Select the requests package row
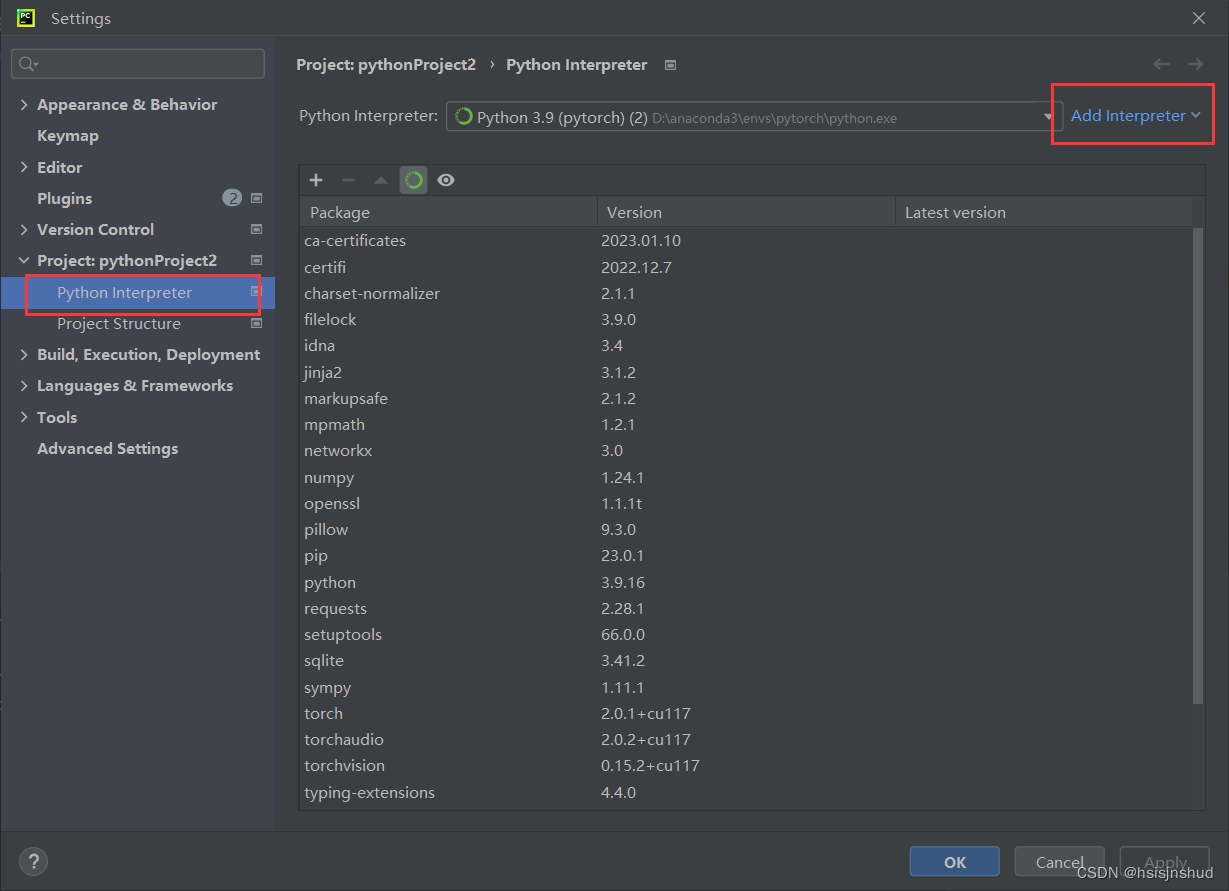This screenshot has width=1229, height=891. (x=746, y=608)
